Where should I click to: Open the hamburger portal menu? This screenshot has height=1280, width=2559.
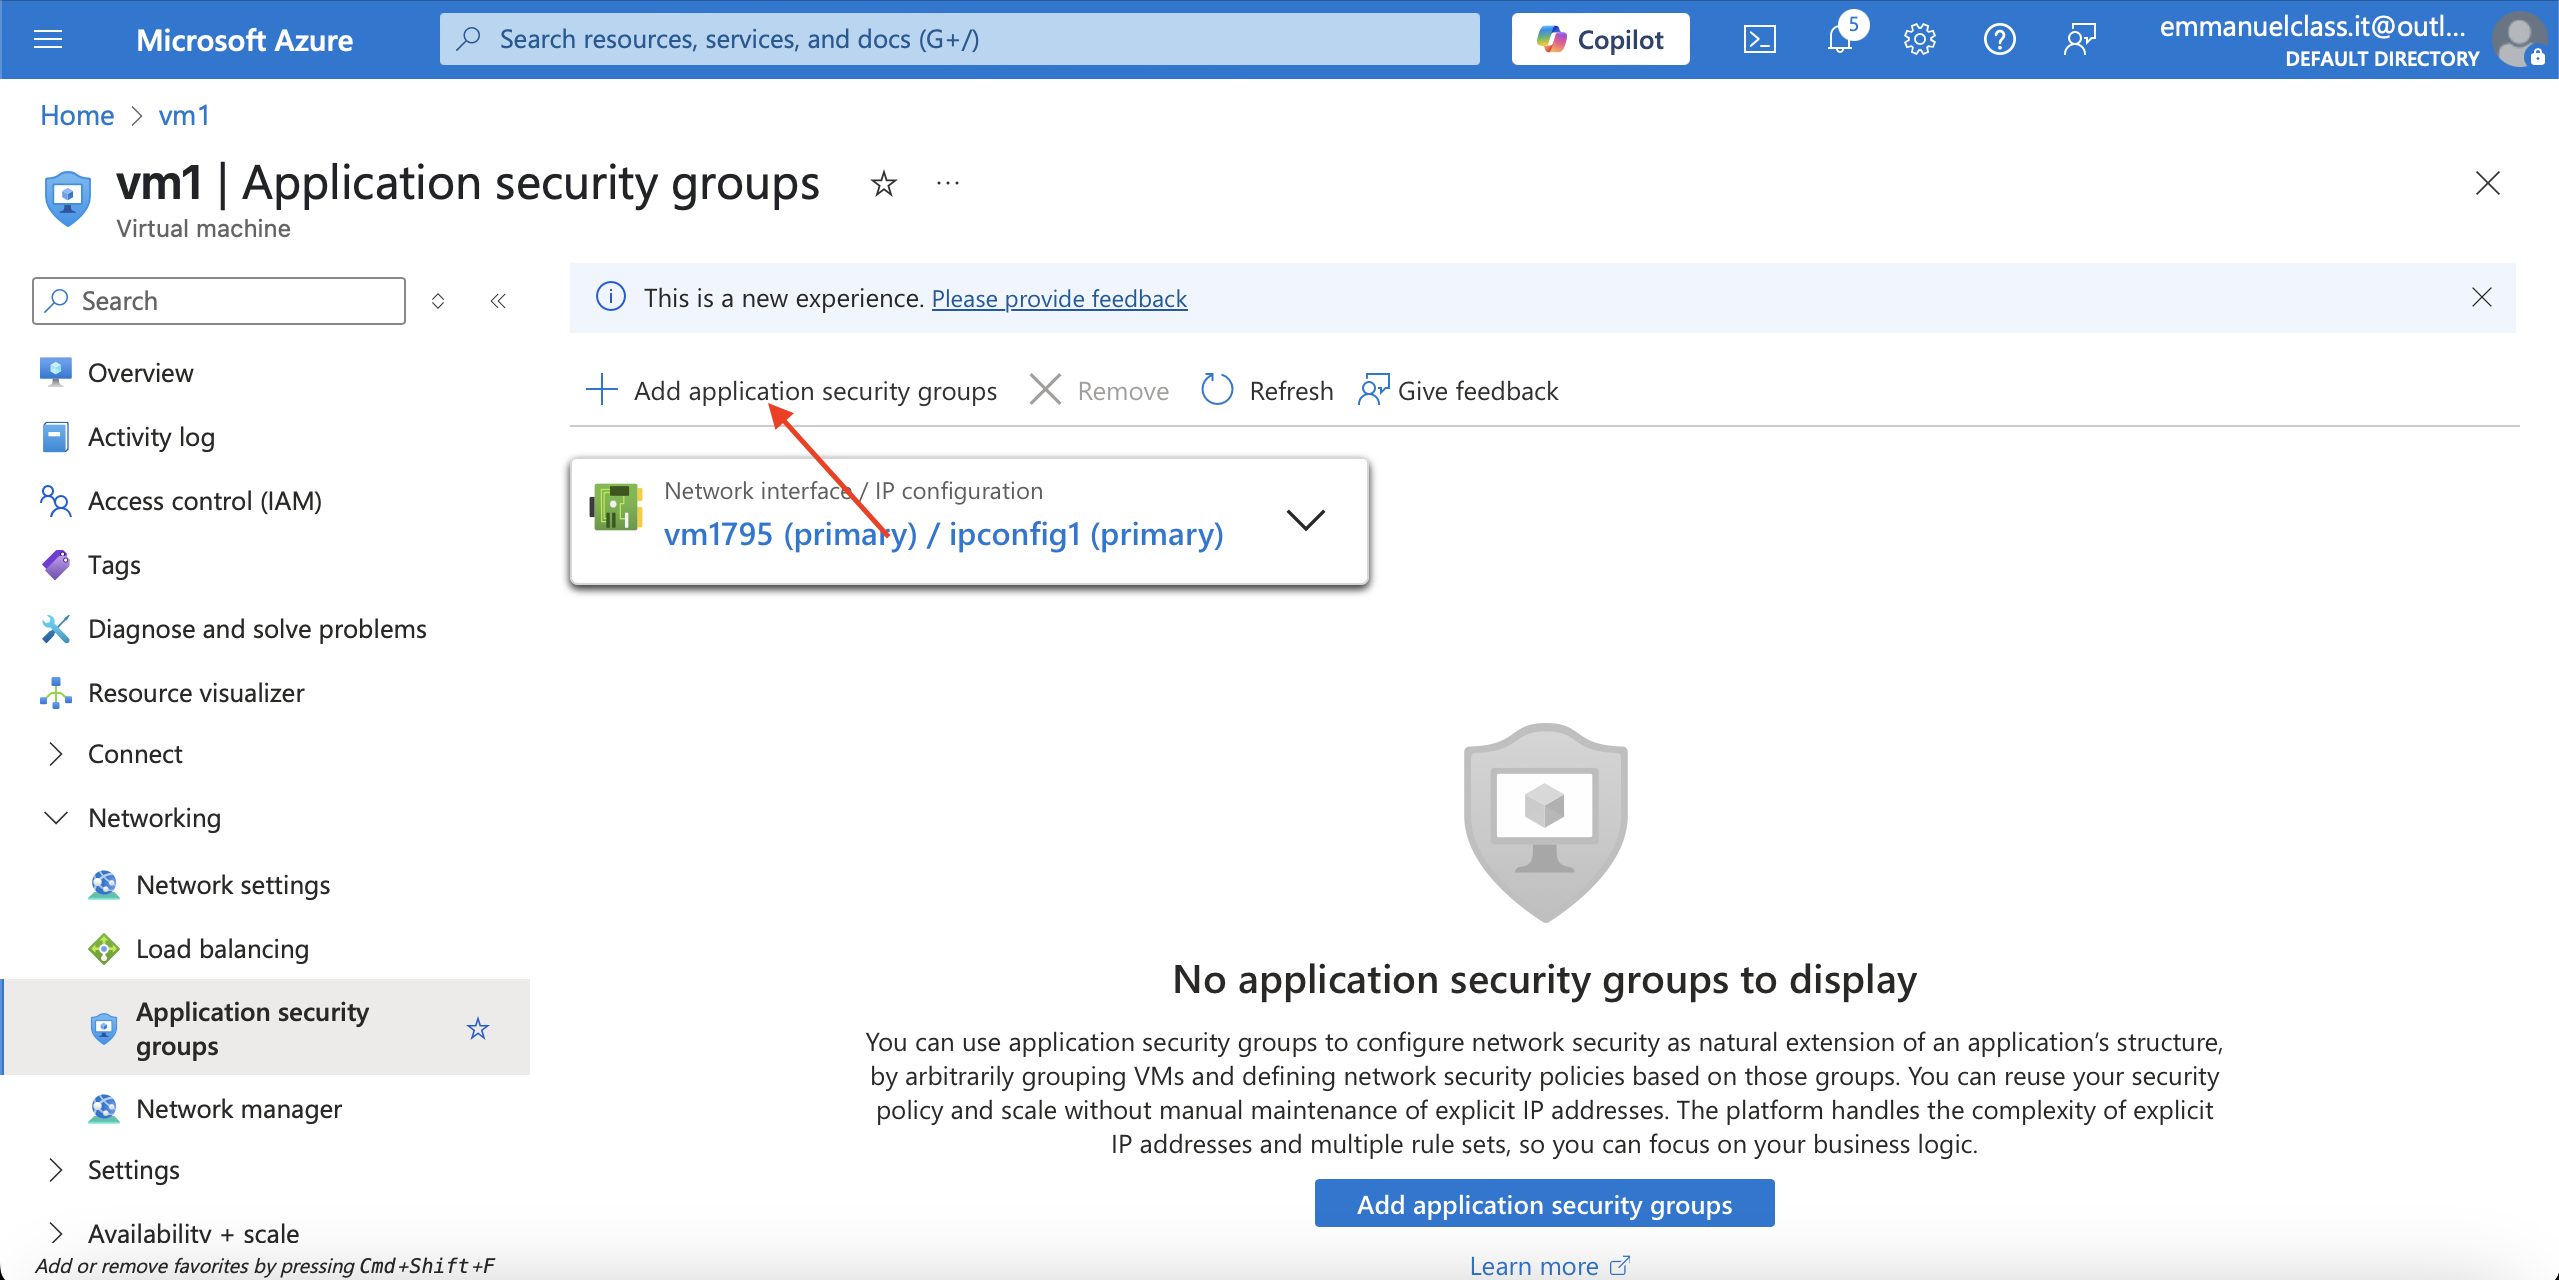(x=48, y=39)
